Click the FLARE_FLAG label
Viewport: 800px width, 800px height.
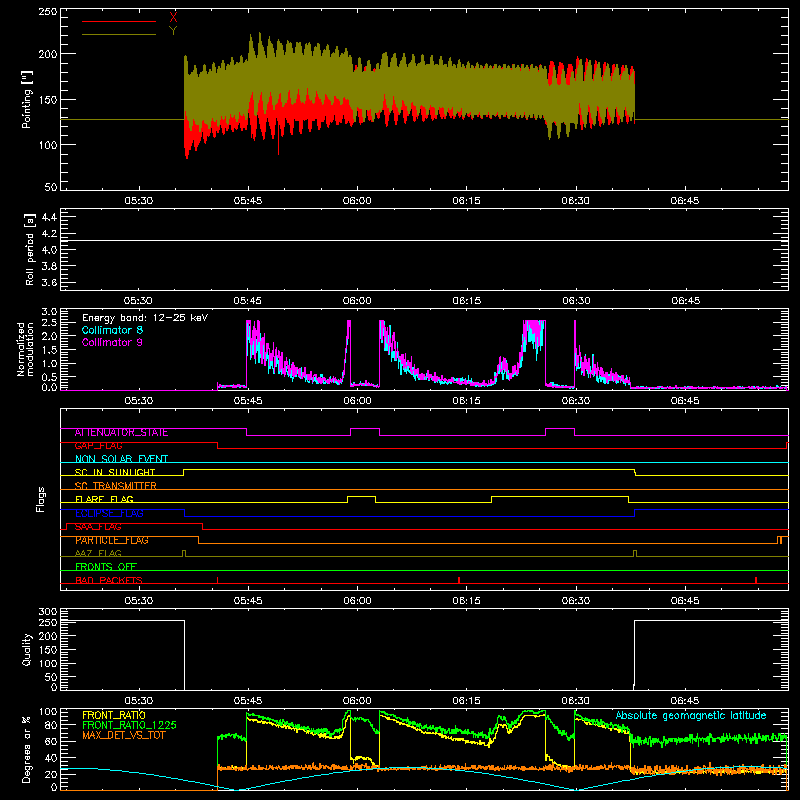[x=104, y=499]
